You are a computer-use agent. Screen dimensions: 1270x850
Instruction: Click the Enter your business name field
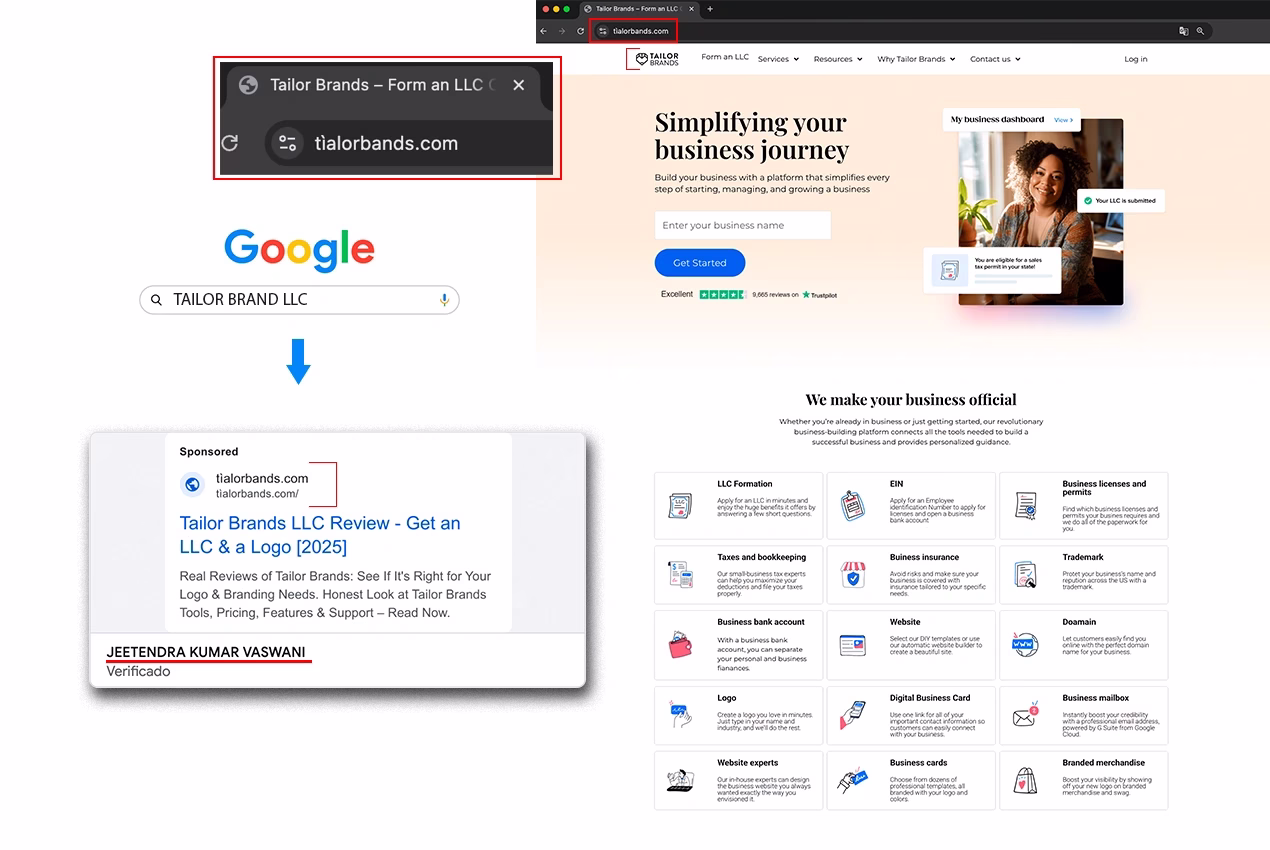click(742, 225)
